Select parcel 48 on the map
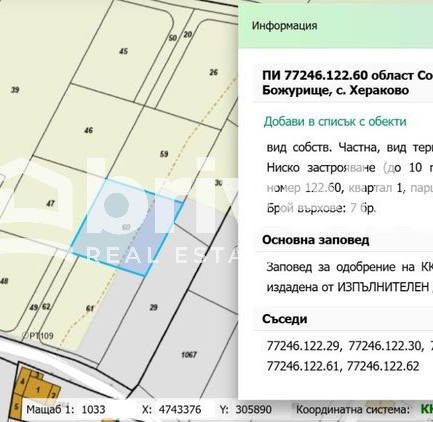The height and width of the screenshot is (422, 433). (x=4, y=282)
